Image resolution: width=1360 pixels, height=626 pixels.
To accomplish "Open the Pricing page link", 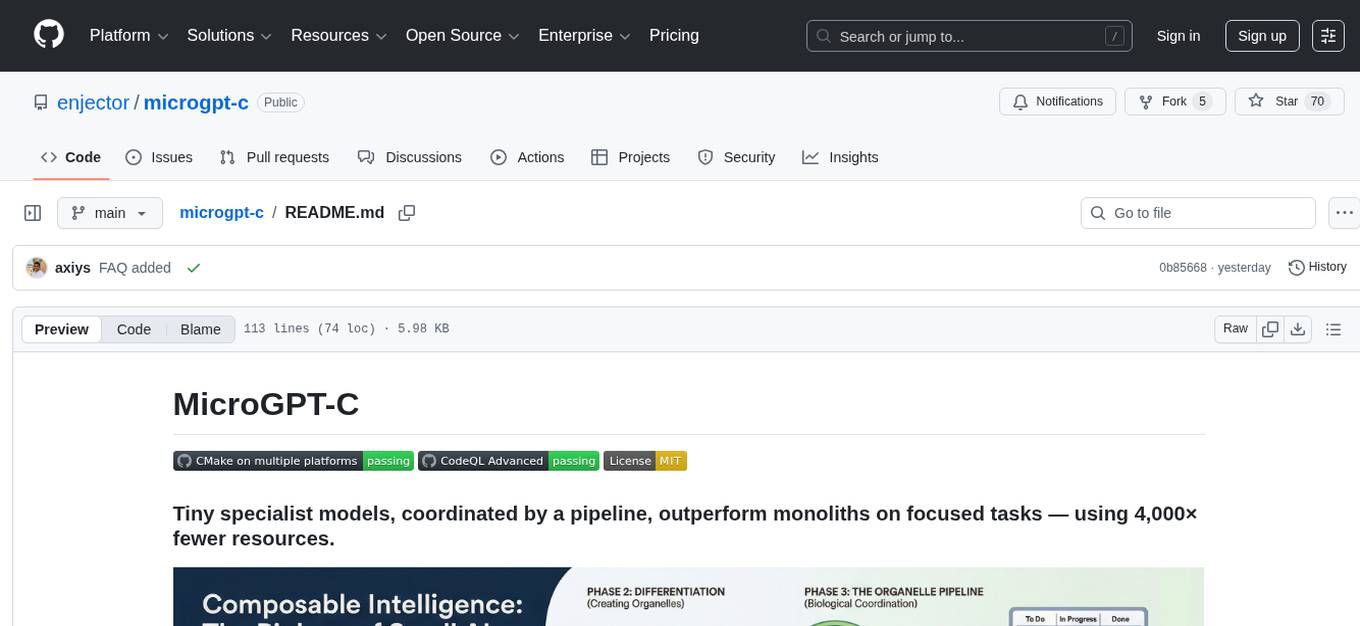I will (674, 35).
